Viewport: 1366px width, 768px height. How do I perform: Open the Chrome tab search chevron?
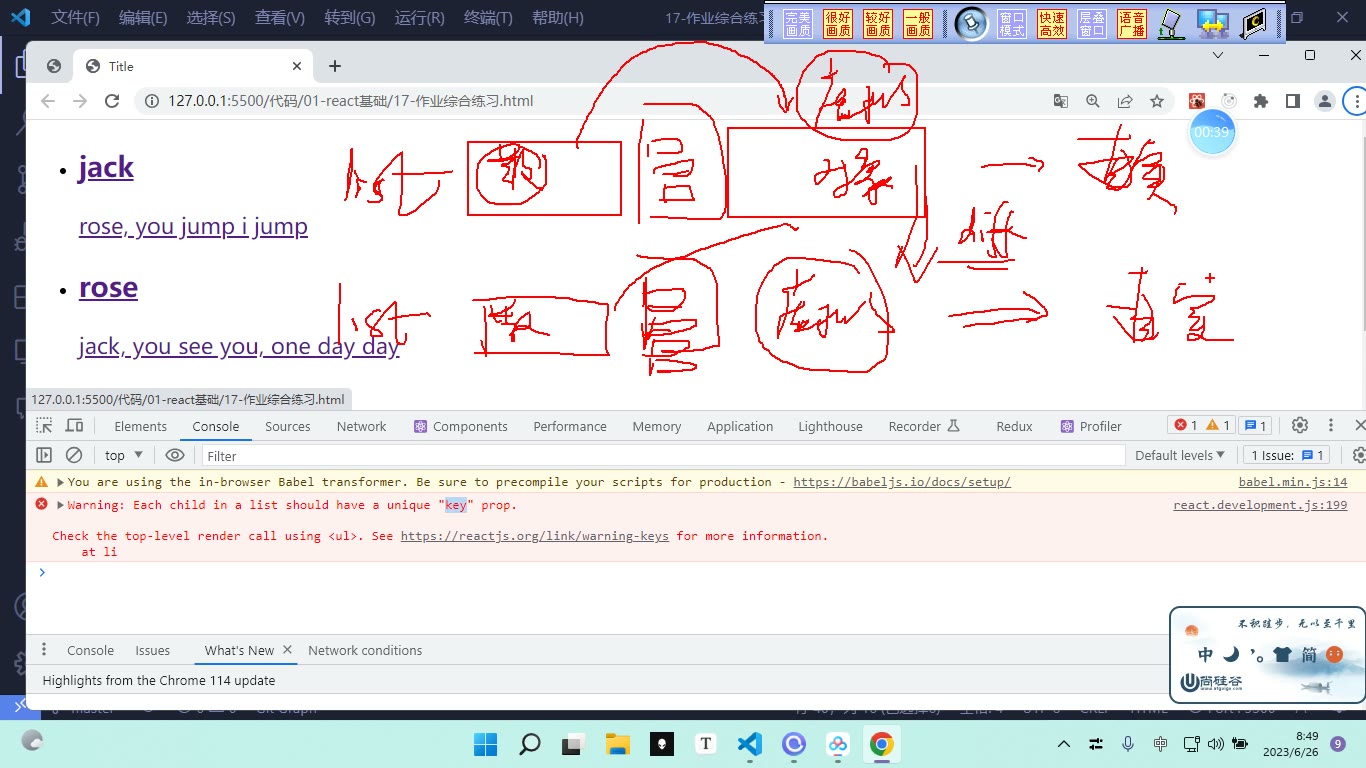point(1217,55)
